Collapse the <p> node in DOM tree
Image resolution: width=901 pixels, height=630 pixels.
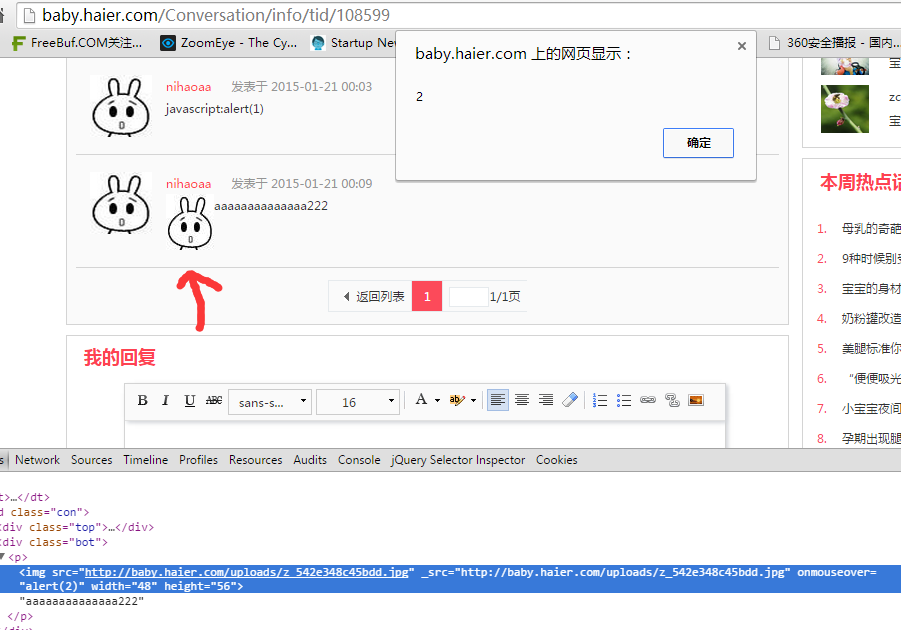click(2, 556)
